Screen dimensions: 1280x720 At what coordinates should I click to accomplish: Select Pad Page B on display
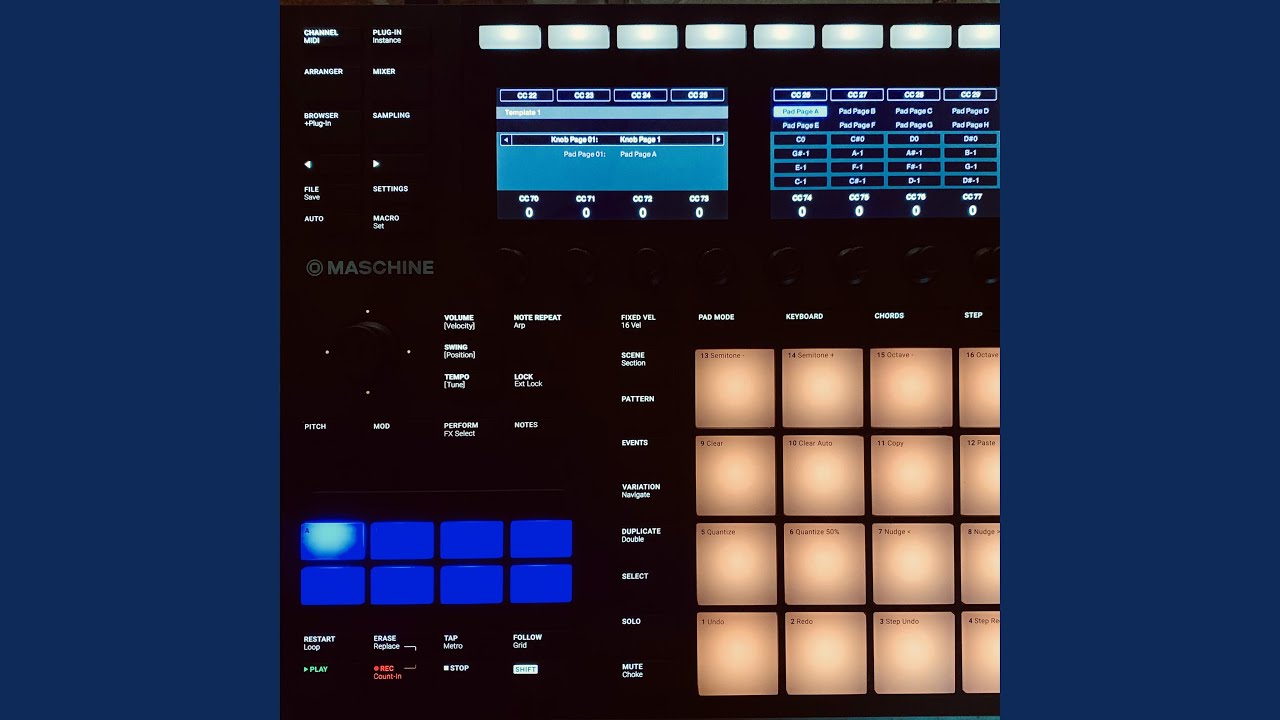coord(857,111)
